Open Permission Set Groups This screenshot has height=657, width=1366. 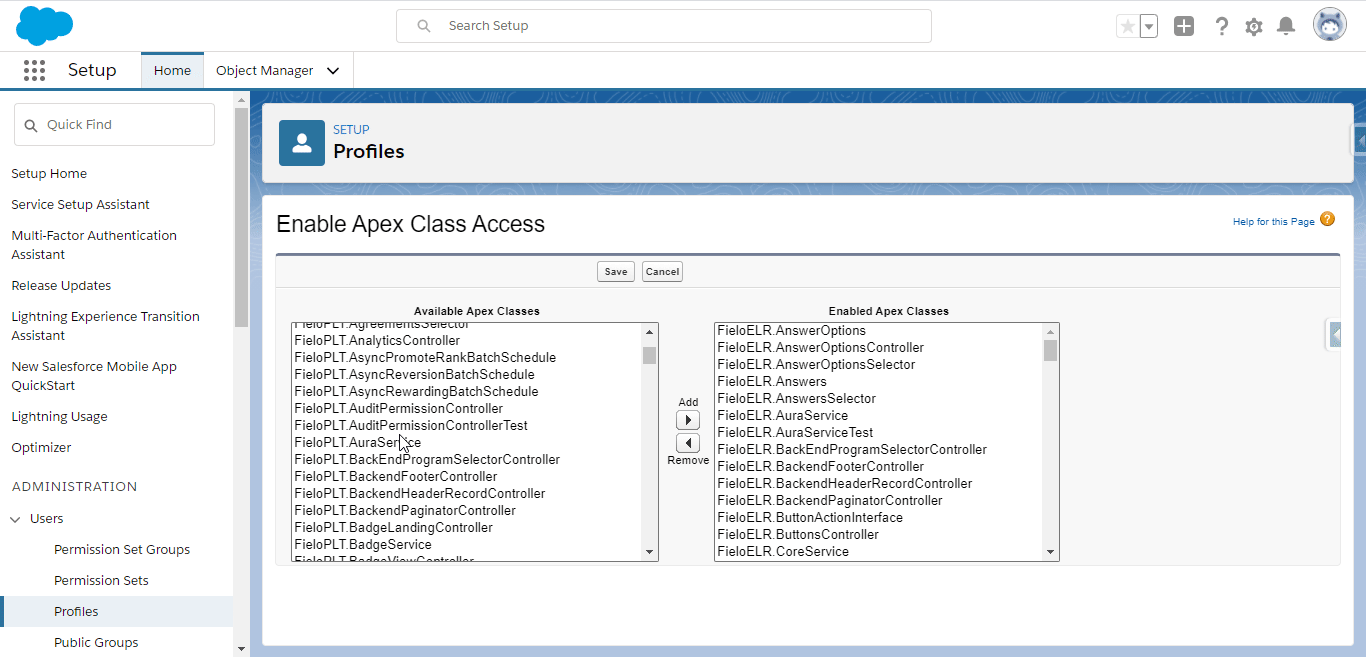(x=122, y=550)
